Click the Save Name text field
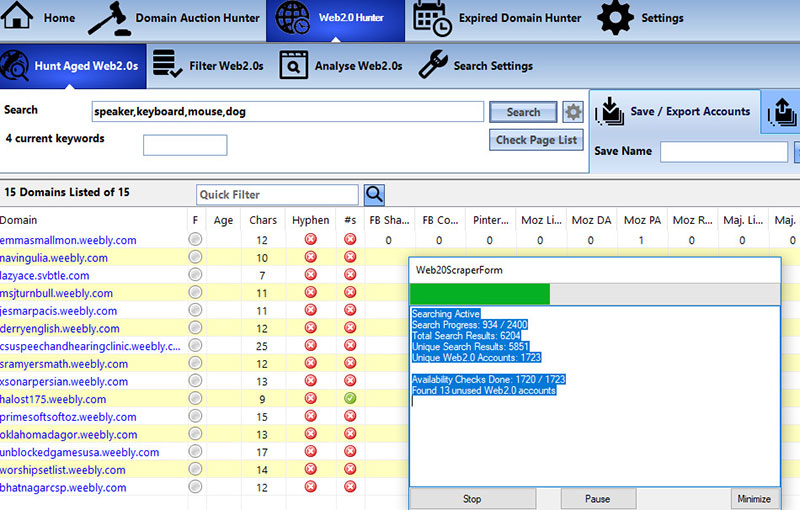800x510 pixels. tap(723, 152)
